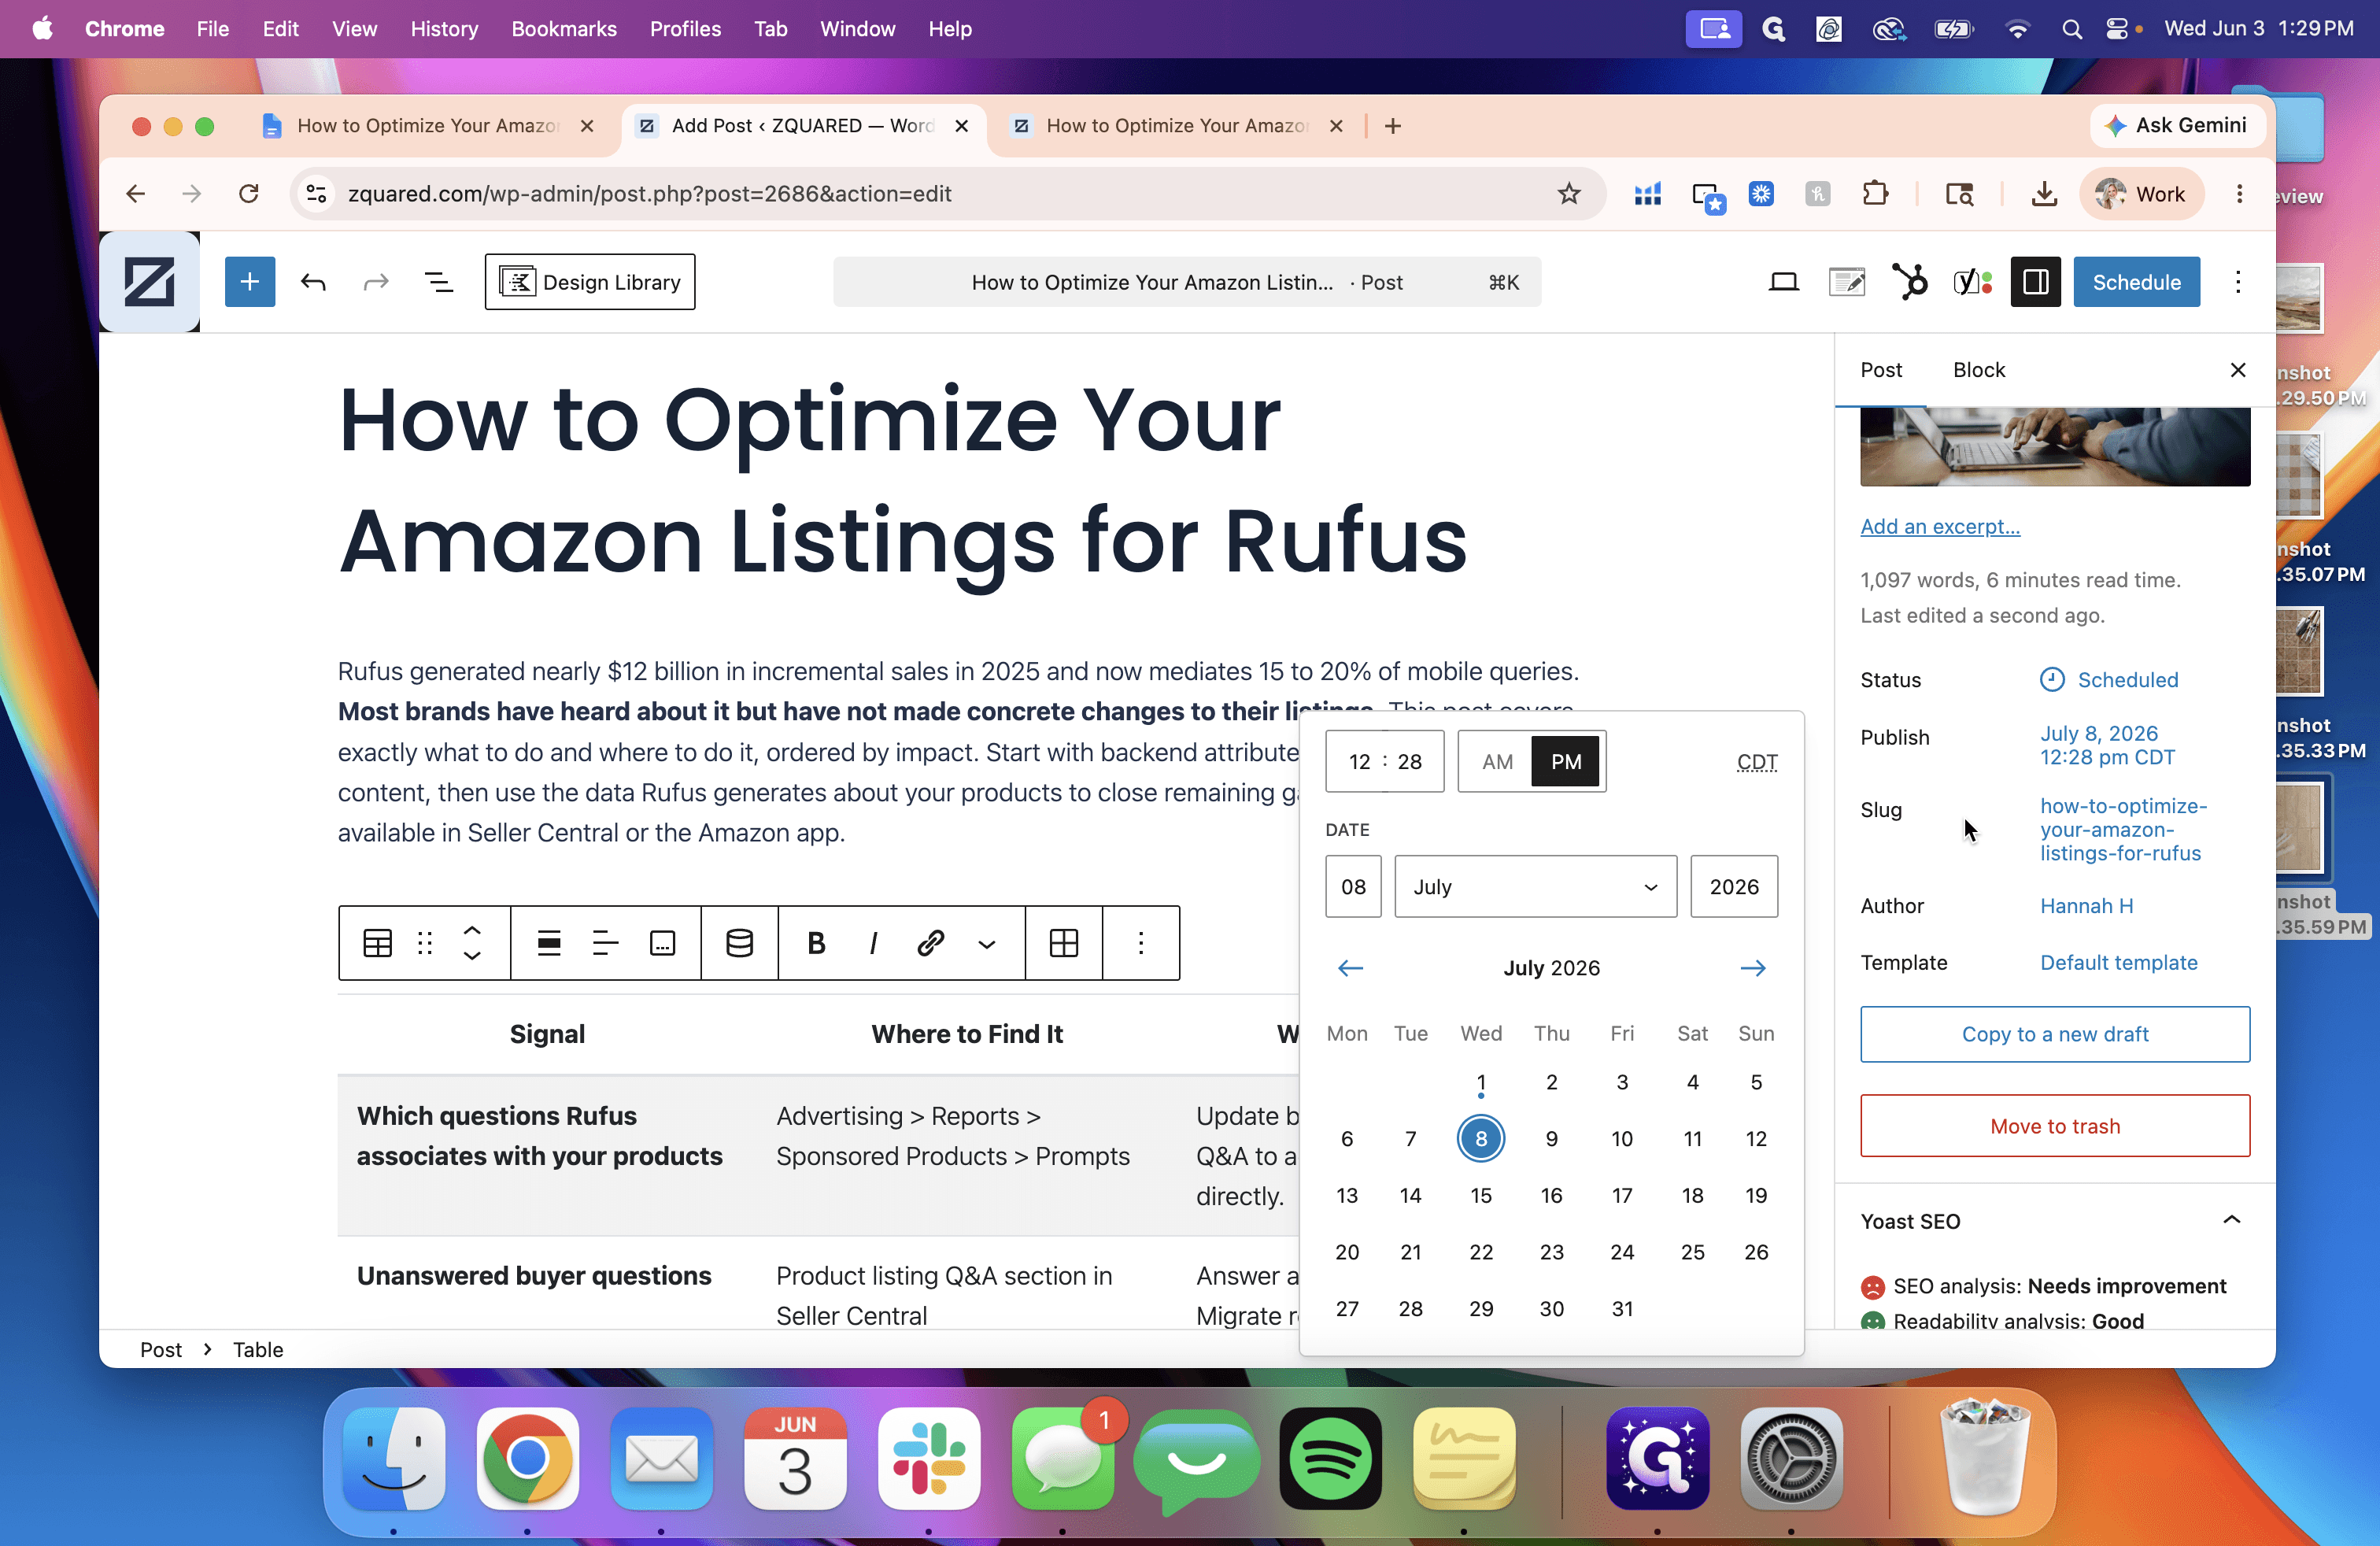
Task: Select PM in time picker
Action: (x=1566, y=762)
